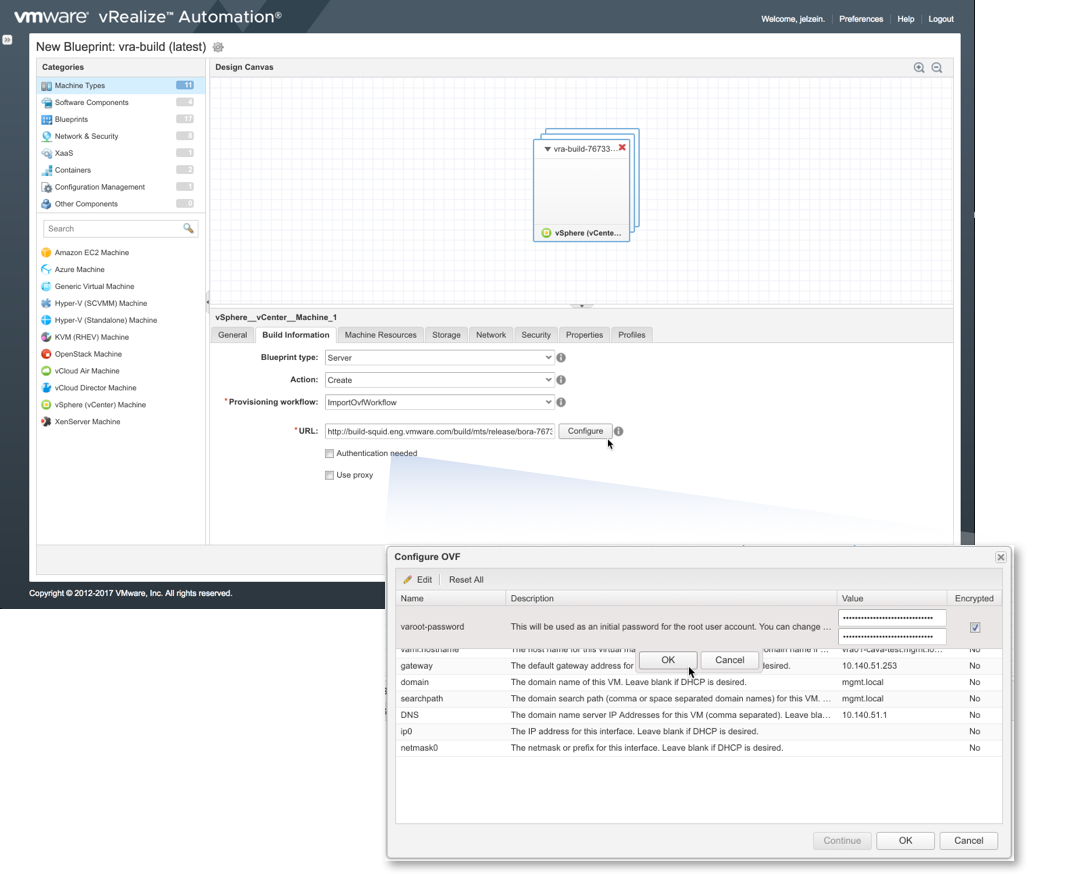Open the Blueprint type dropdown
Image resolution: width=1068 pixels, height=874 pixels.
(439, 358)
